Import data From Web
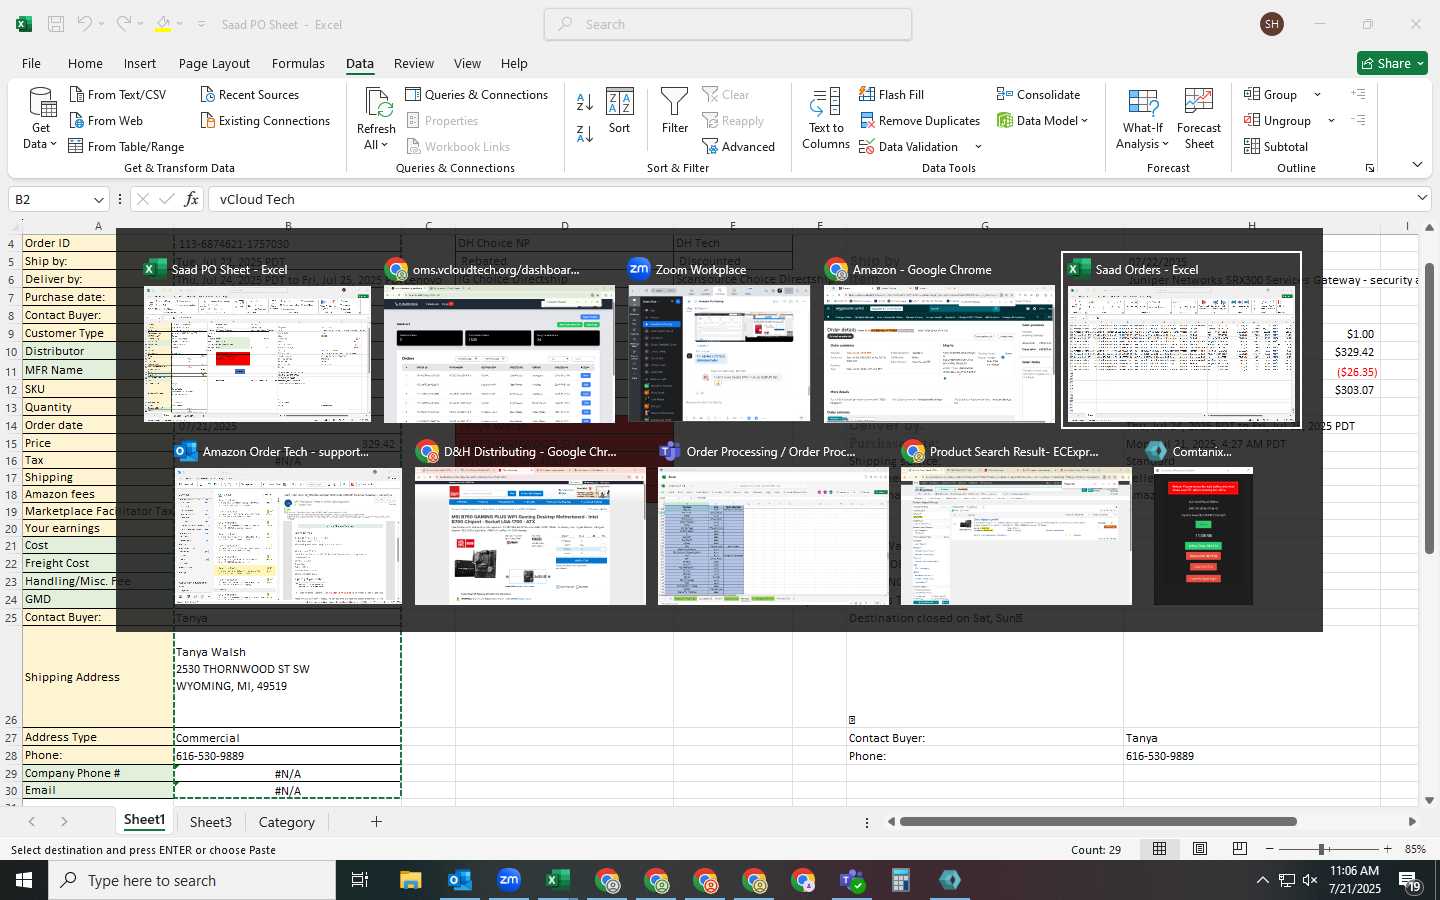The width and height of the screenshot is (1440, 900). (106, 120)
